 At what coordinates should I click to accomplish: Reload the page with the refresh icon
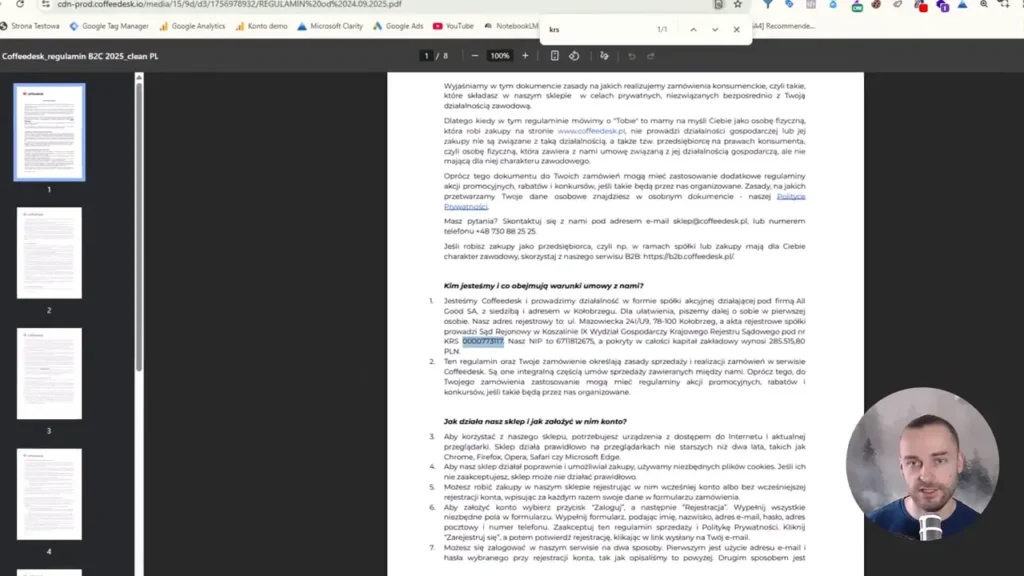(x=20, y=4)
